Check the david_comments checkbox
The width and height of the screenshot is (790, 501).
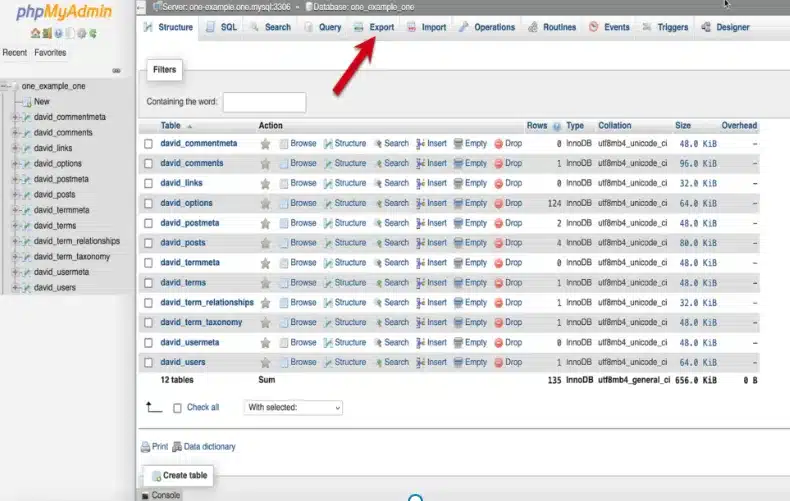pyautogui.click(x=148, y=163)
